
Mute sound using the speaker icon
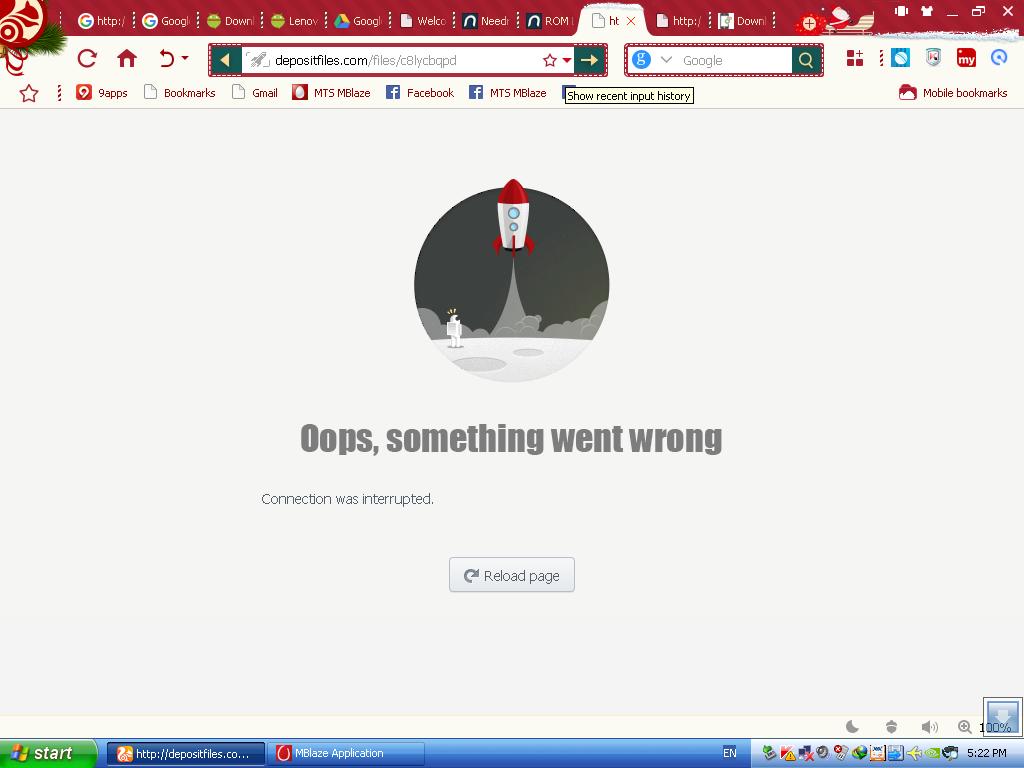[929, 727]
